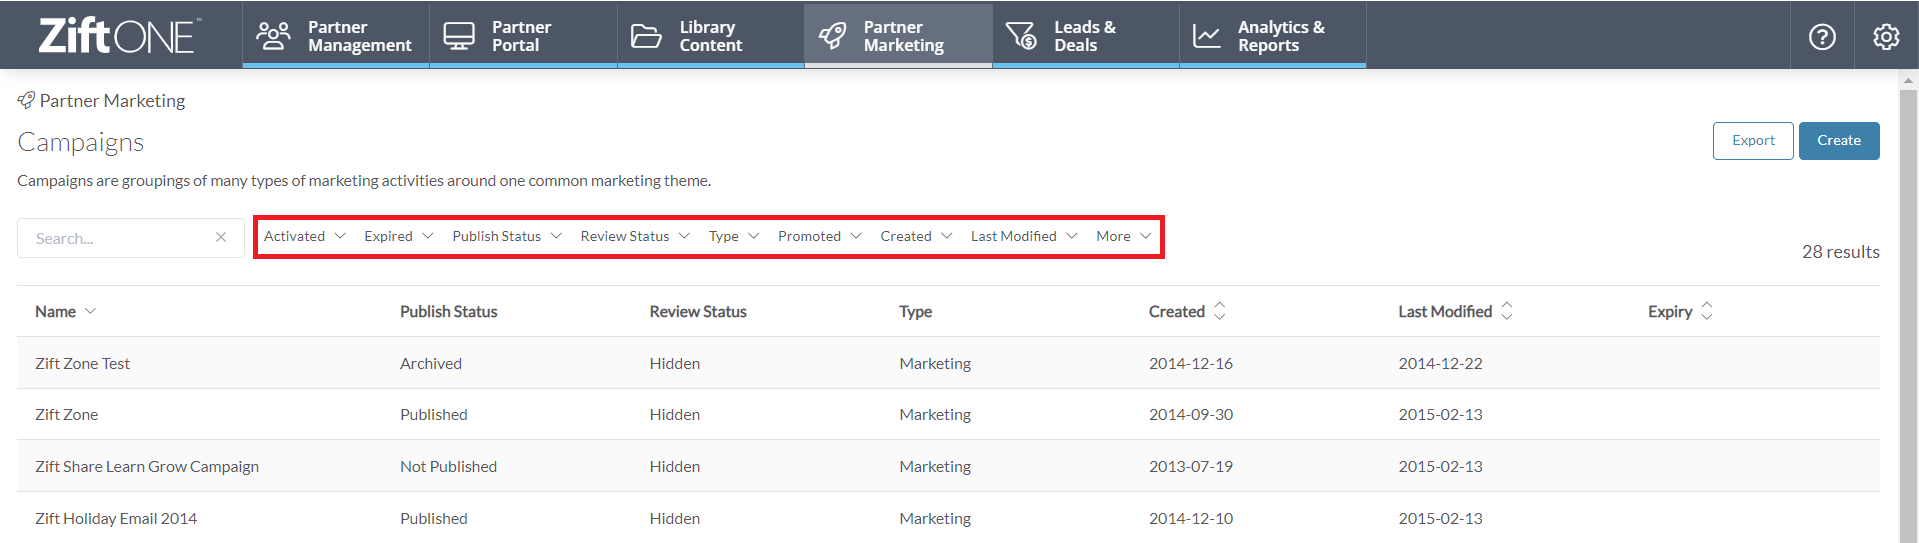1919x543 pixels.
Task: Click created date 2013-07-19
Action: 1190,466
